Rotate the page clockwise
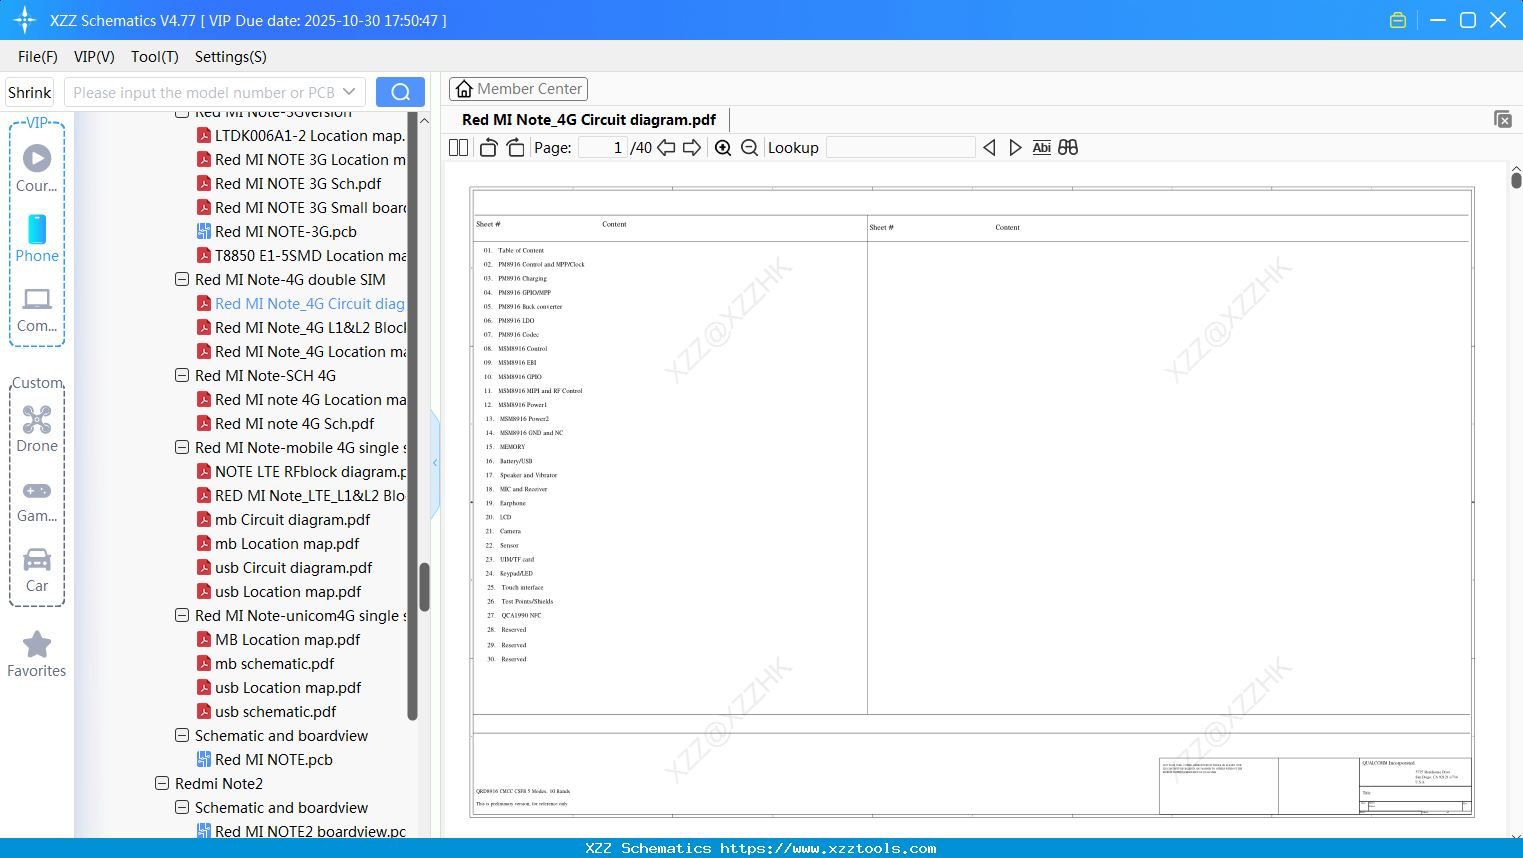The width and height of the screenshot is (1523, 858). pos(515,148)
